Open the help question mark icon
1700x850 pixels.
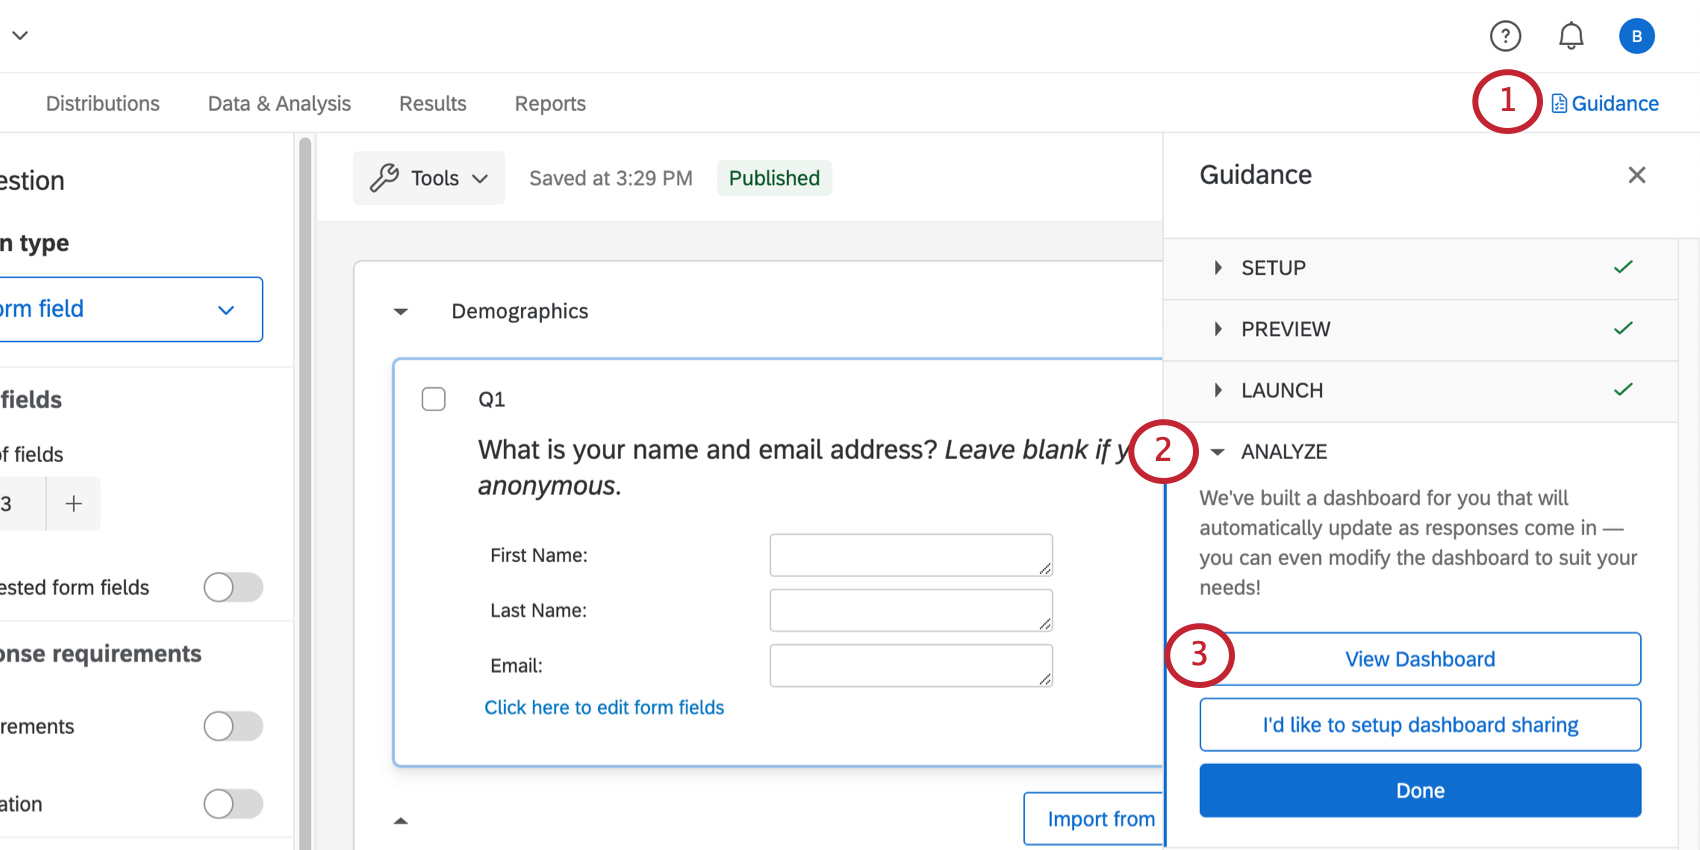click(1505, 36)
